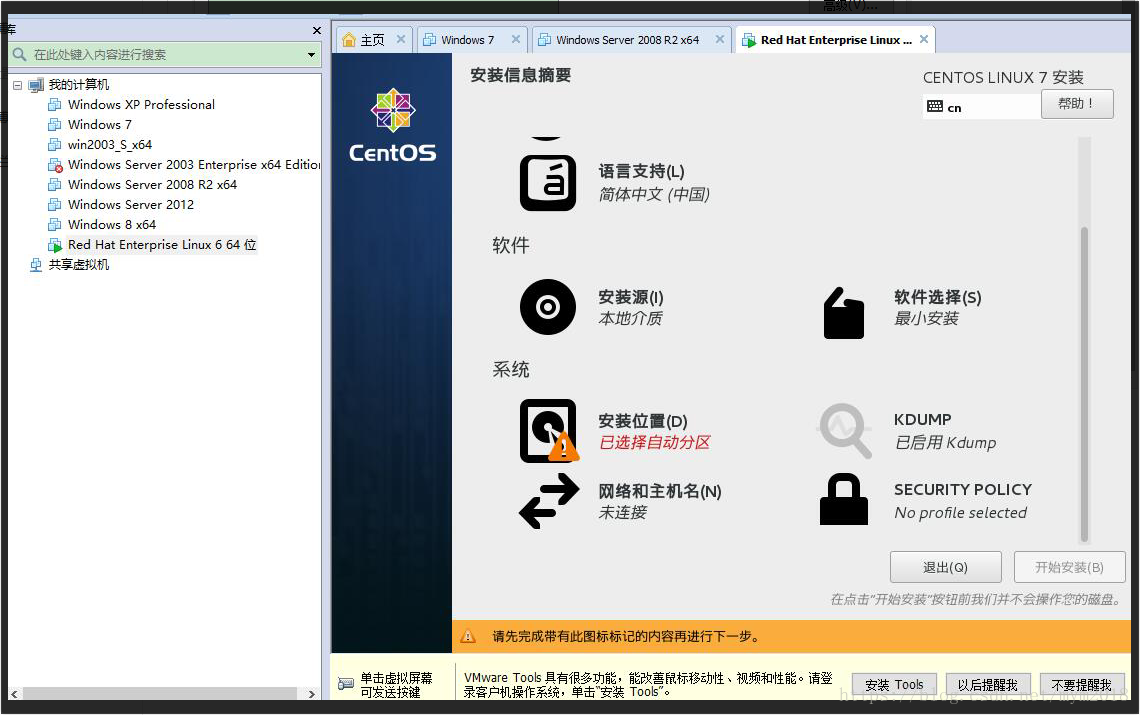Switch to the 主页 tab
This screenshot has height=715, width=1140.
coord(373,40)
